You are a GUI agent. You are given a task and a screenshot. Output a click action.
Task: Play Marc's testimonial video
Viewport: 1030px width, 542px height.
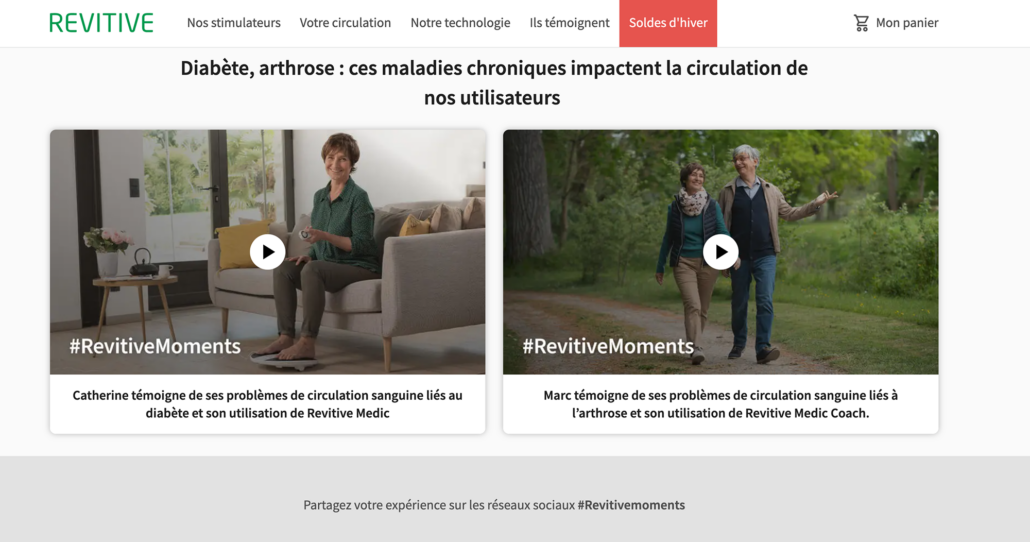pyautogui.click(x=721, y=252)
